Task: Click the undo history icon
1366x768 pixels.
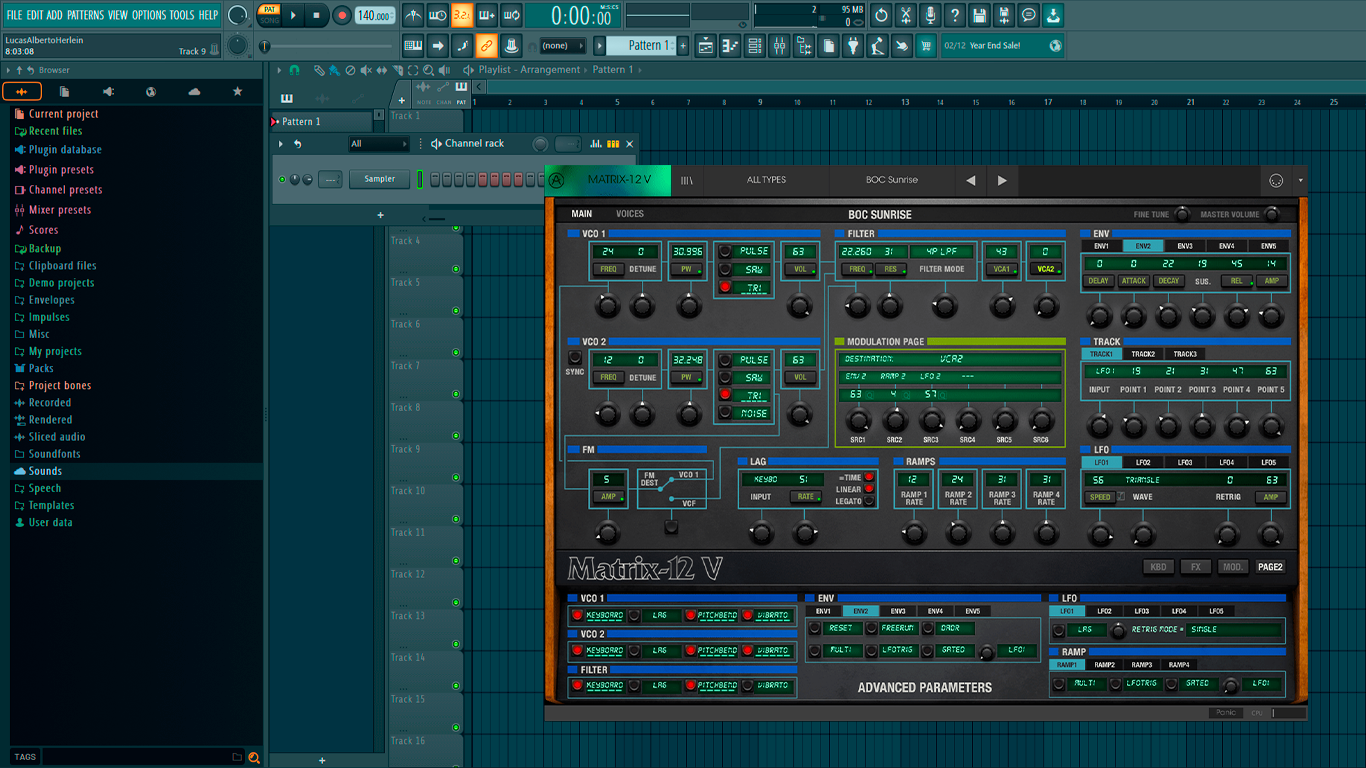Action: coord(881,15)
